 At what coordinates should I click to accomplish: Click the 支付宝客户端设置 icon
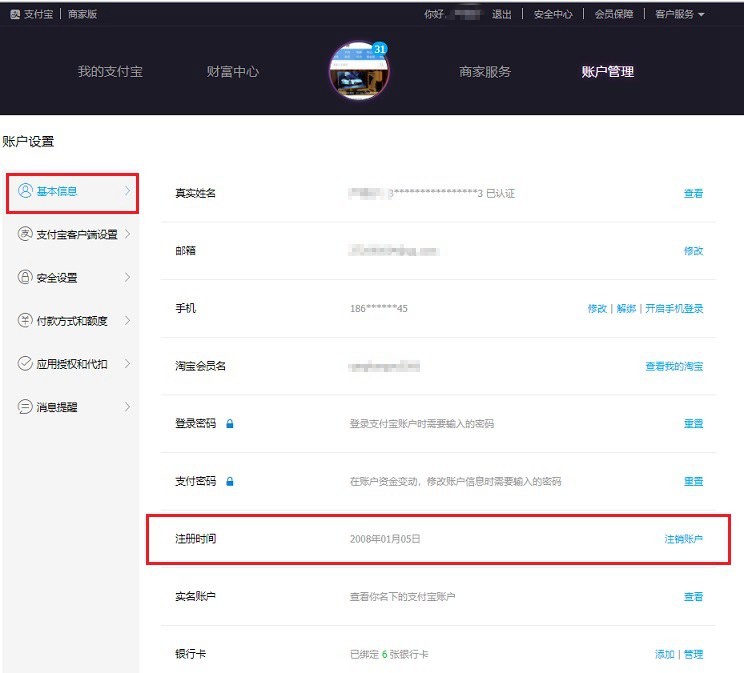(x=25, y=234)
